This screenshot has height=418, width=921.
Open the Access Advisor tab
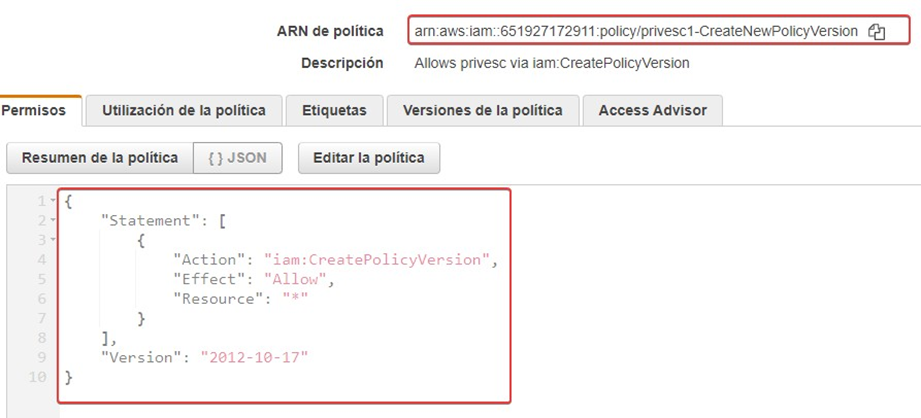click(x=652, y=110)
